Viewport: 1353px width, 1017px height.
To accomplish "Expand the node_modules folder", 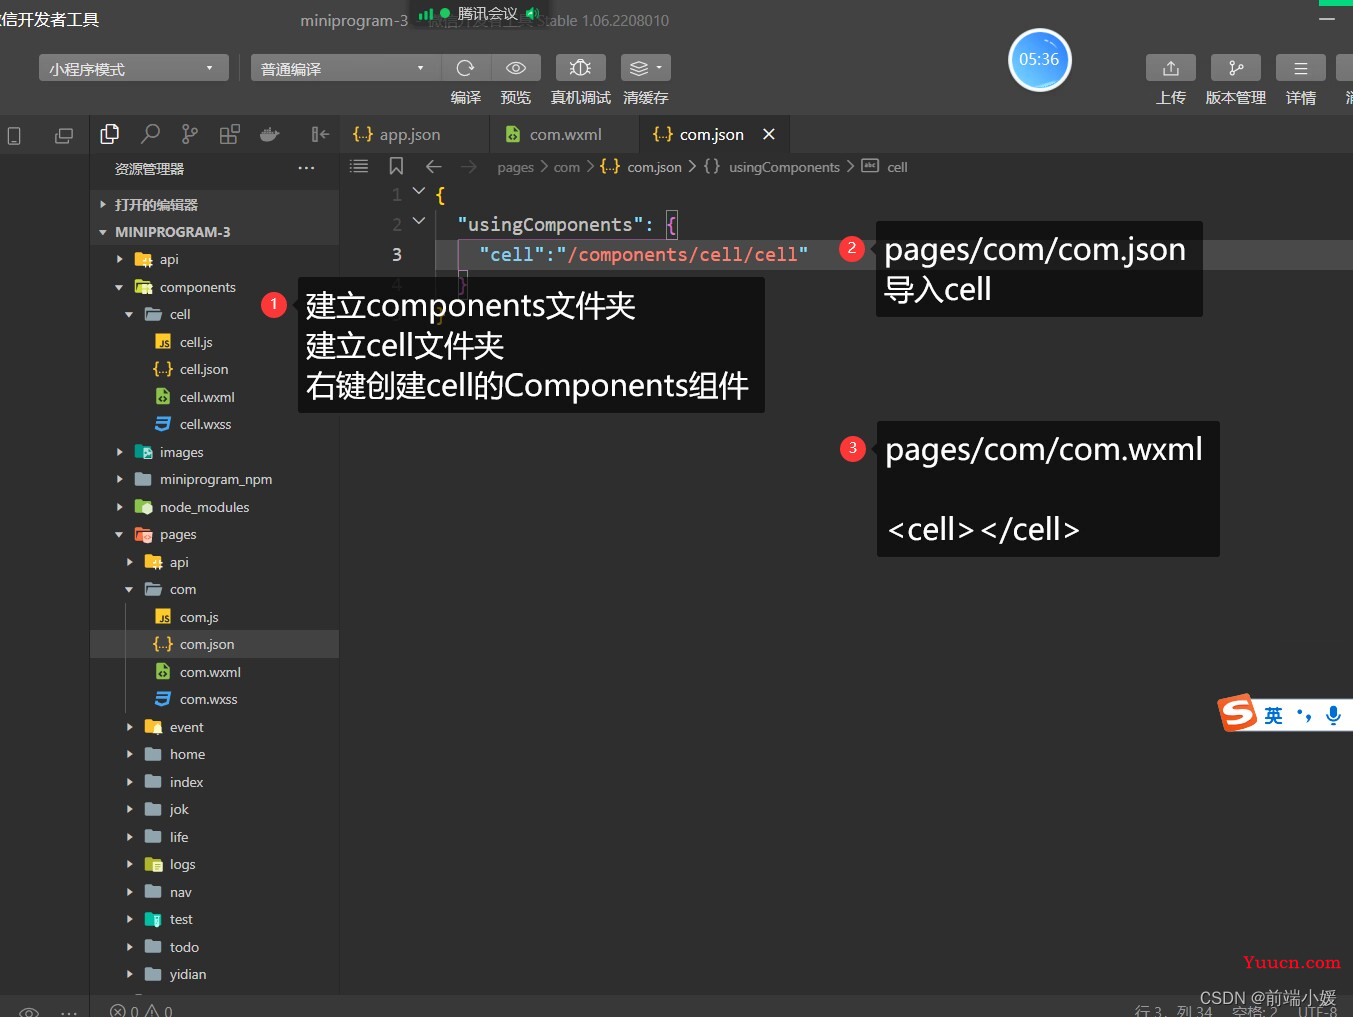I will click(x=119, y=507).
